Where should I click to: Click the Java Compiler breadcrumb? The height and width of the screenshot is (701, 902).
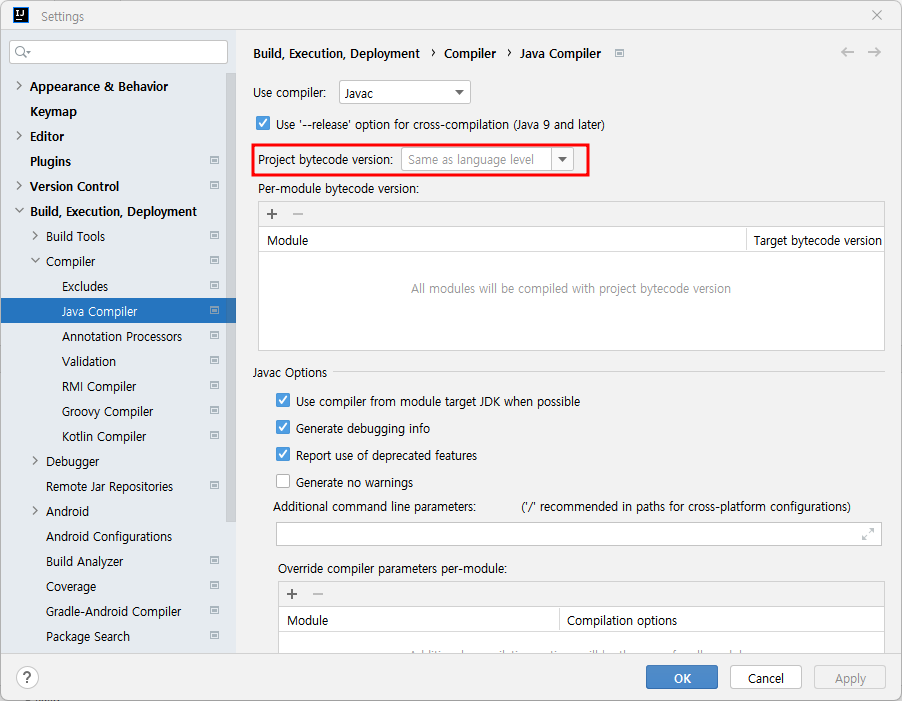[560, 53]
